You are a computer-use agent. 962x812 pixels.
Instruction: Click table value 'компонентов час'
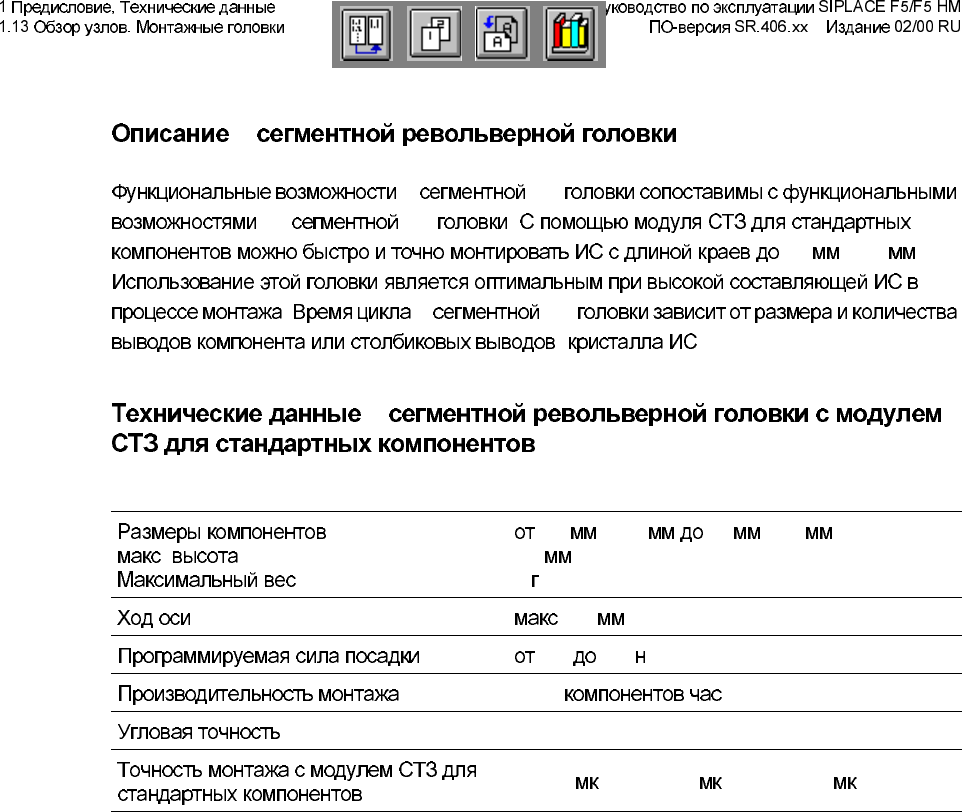coord(642,695)
